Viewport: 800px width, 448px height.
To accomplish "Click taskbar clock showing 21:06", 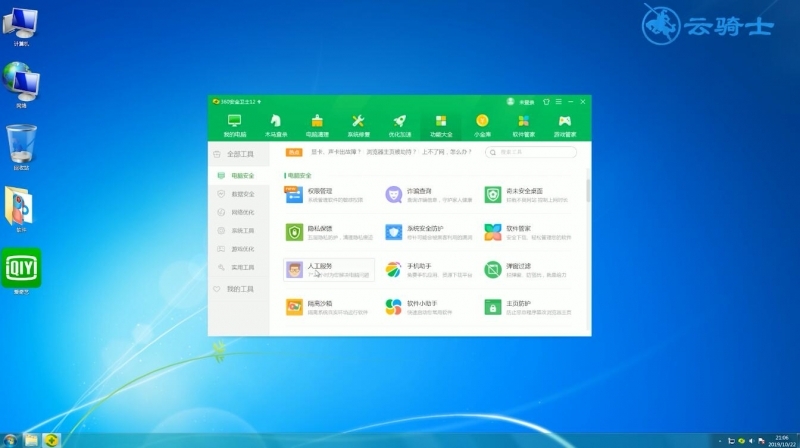I will click(782, 441).
